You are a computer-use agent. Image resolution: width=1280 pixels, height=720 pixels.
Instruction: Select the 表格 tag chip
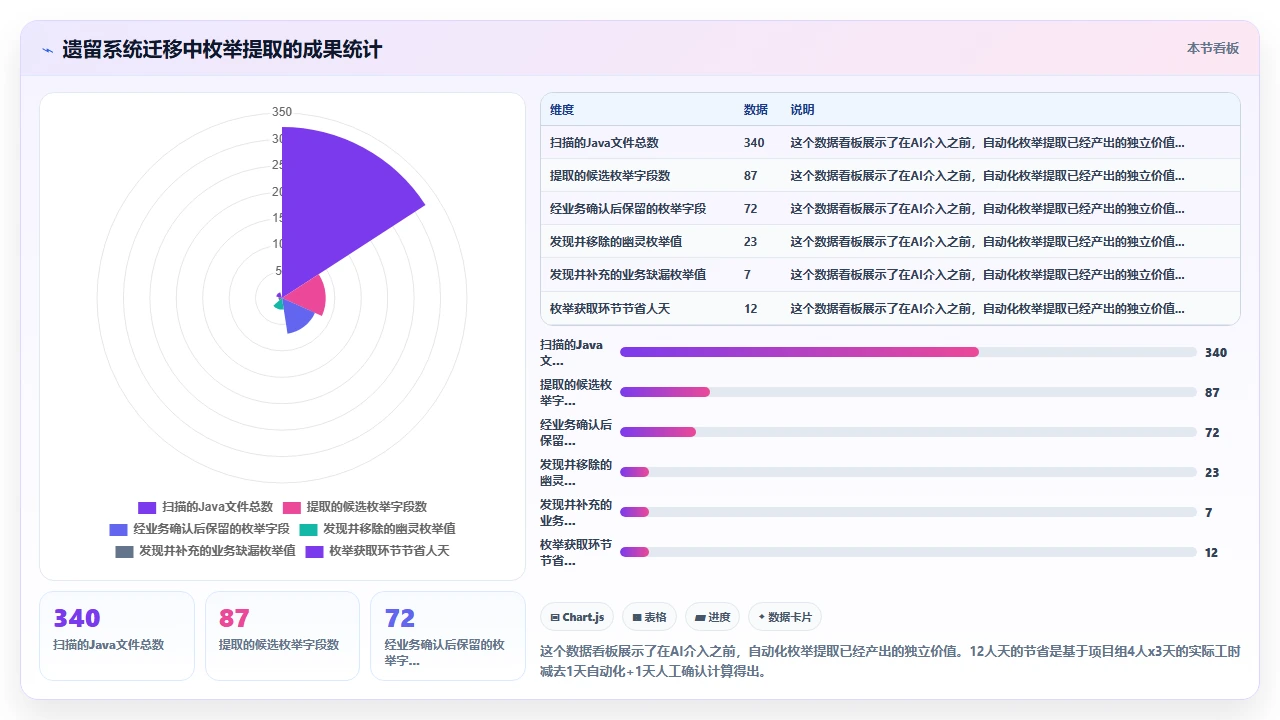click(649, 617)
